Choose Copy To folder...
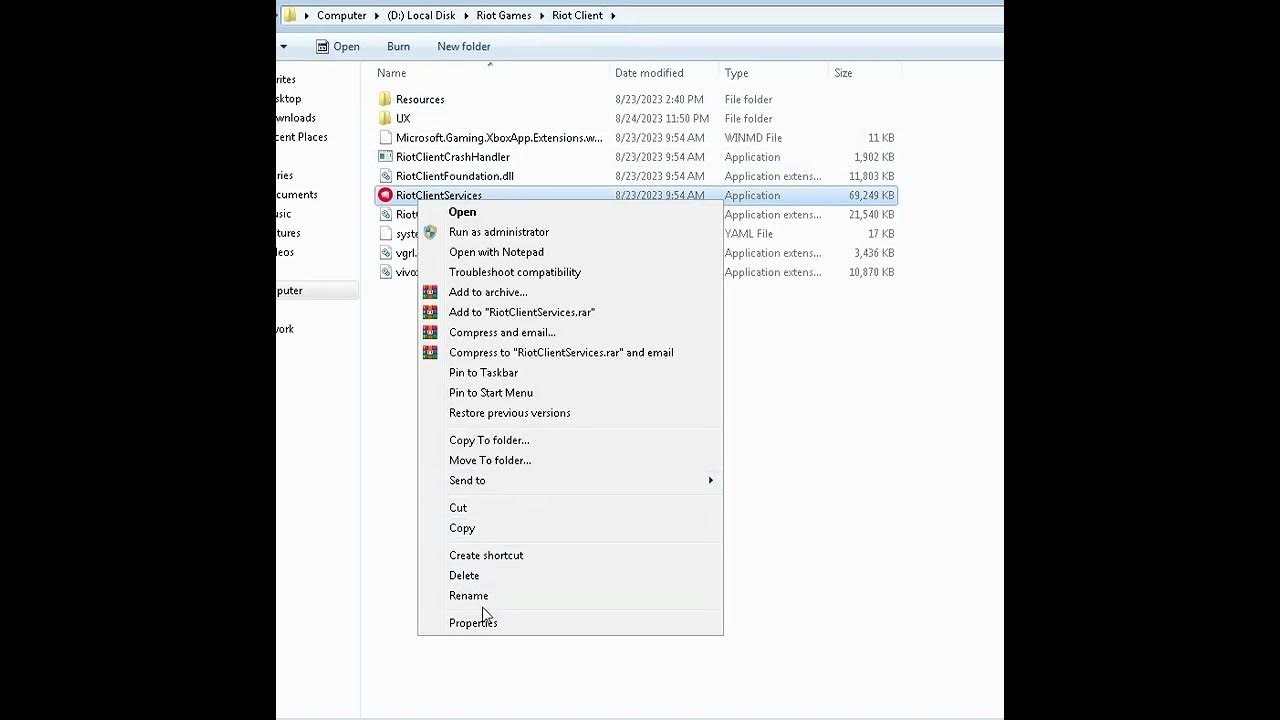 [x=489, y=440]
